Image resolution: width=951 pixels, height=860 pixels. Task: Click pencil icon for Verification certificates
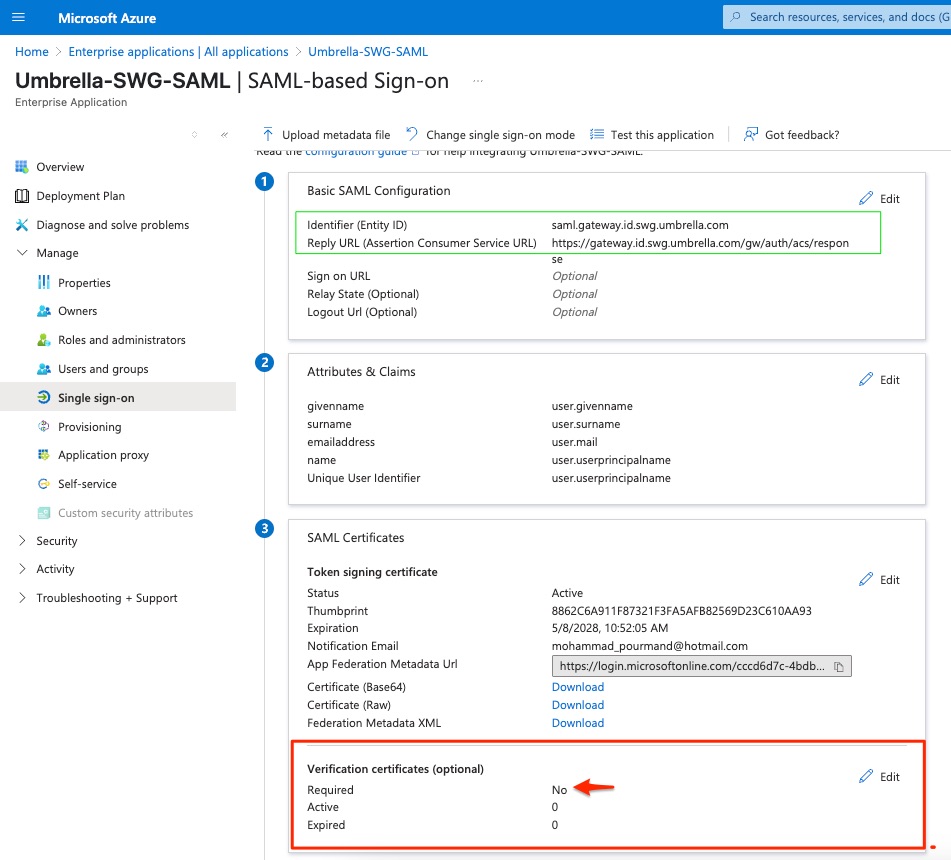pyautogui.click(x=866, y=776)
